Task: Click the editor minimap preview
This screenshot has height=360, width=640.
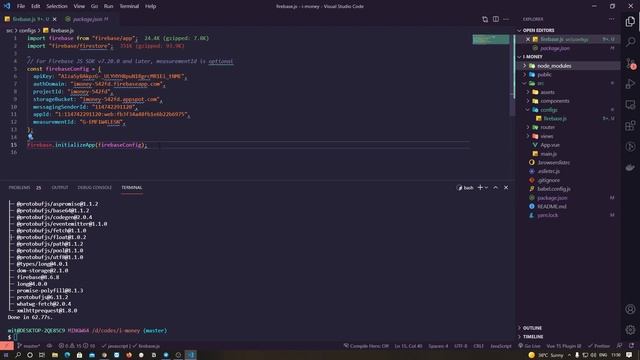Action: click(x=491, y=39)
